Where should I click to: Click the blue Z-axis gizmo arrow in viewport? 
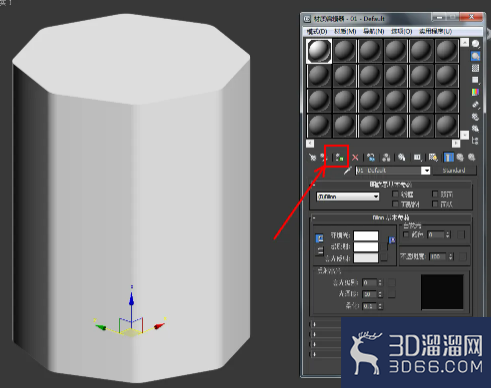pyautogui.click(x=132, y=298)
